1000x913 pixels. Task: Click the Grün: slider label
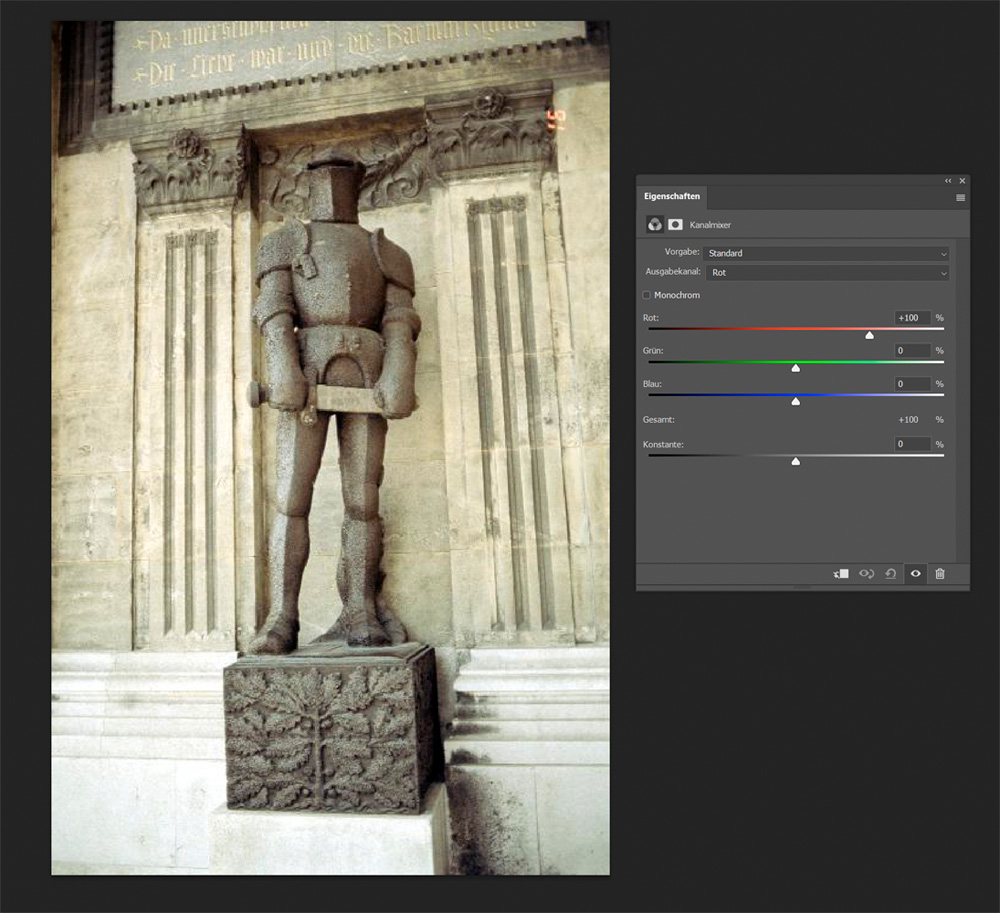[653, 351]
